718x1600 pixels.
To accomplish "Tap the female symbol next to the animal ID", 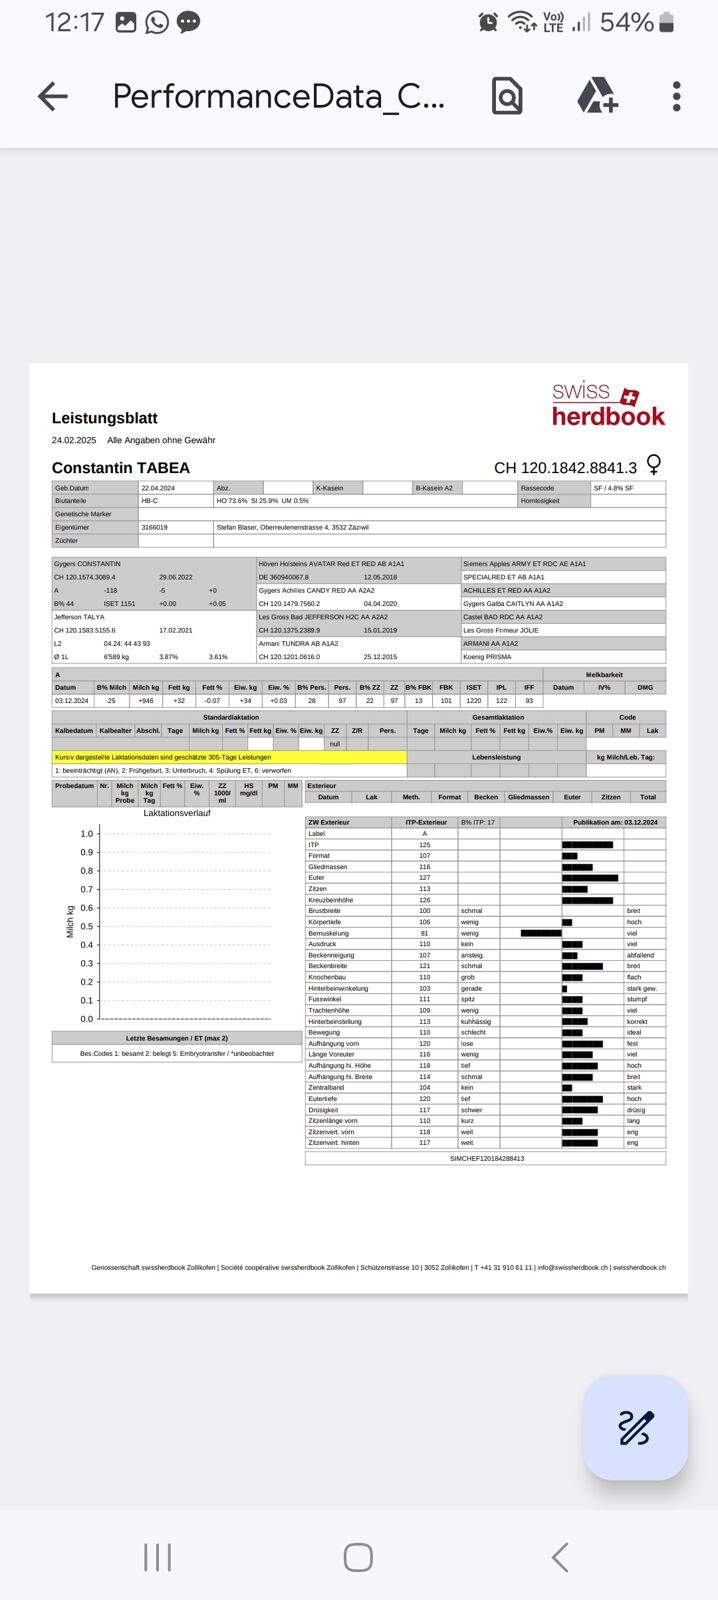I will [654, 465].
